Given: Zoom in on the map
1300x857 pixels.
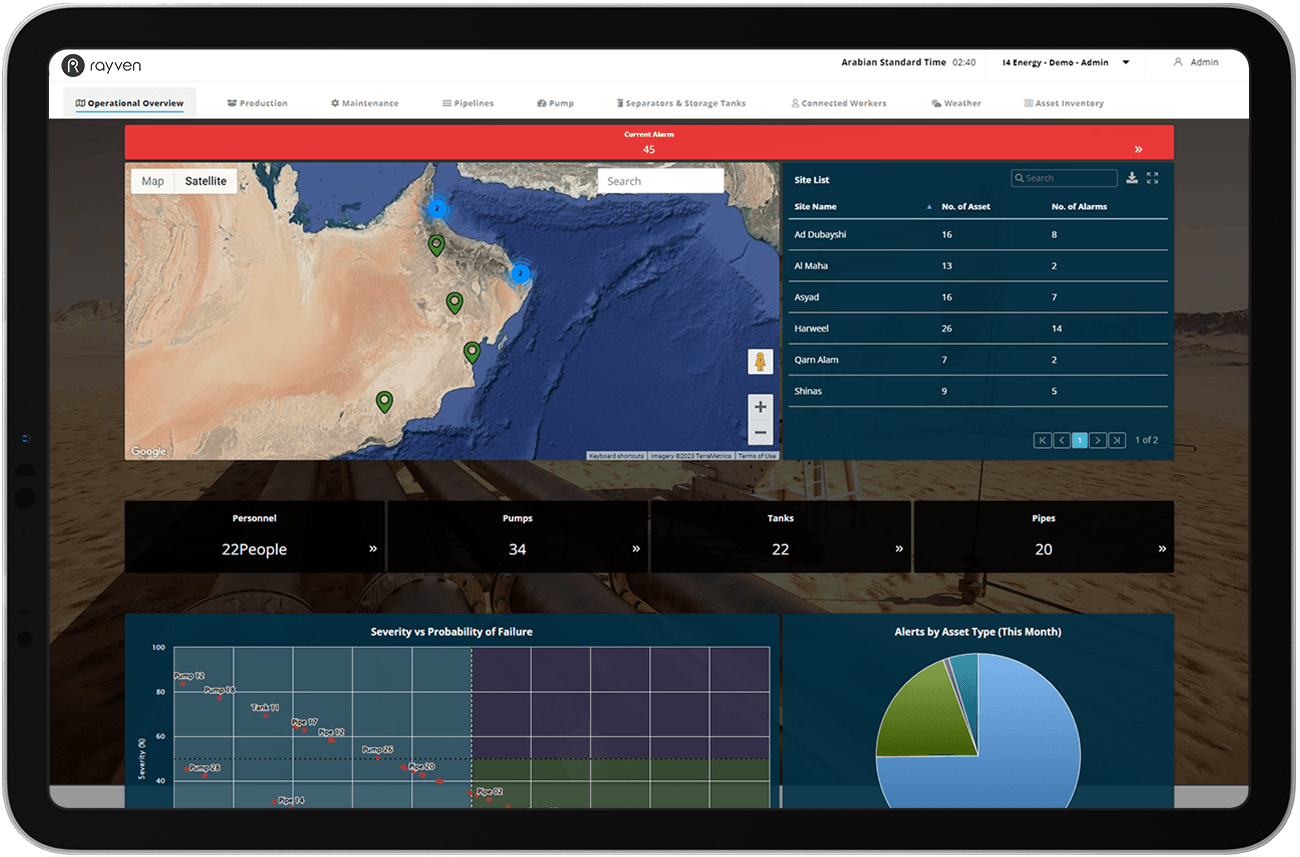Looking at the screenshot, I should [x=760, y=406].
